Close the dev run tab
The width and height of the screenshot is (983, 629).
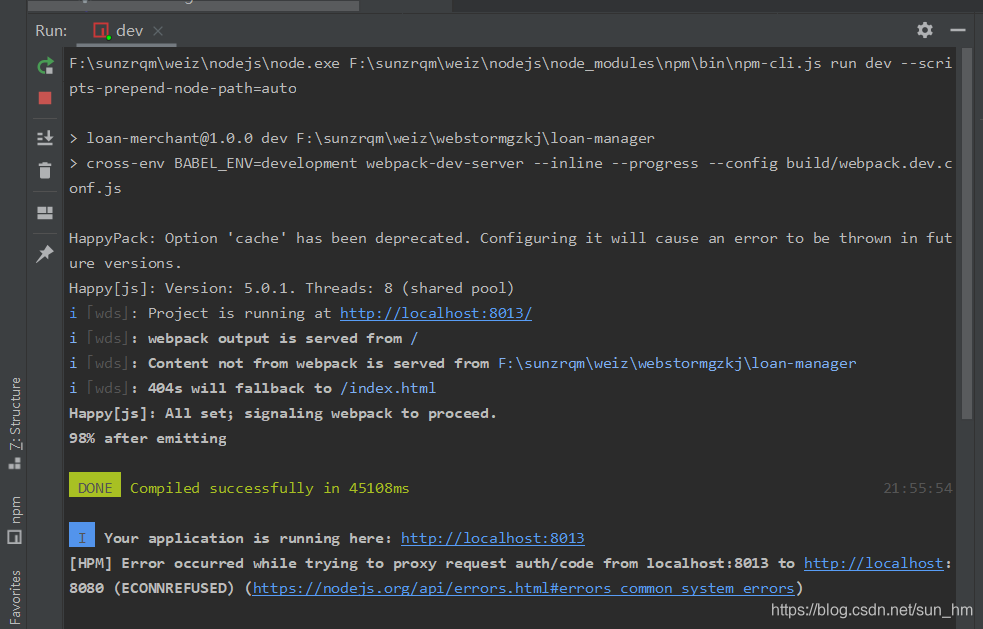(x=158, y=31)
